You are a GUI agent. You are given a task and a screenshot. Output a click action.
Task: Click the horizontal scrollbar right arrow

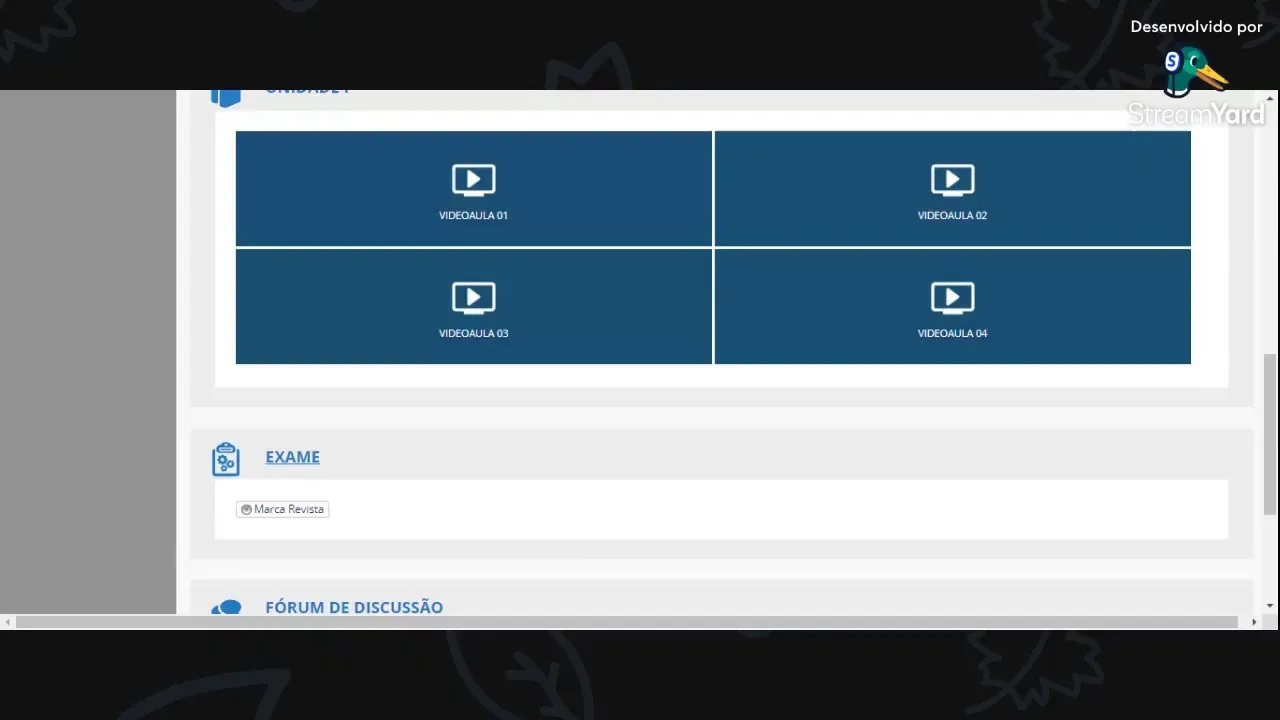coord(1255,622)
